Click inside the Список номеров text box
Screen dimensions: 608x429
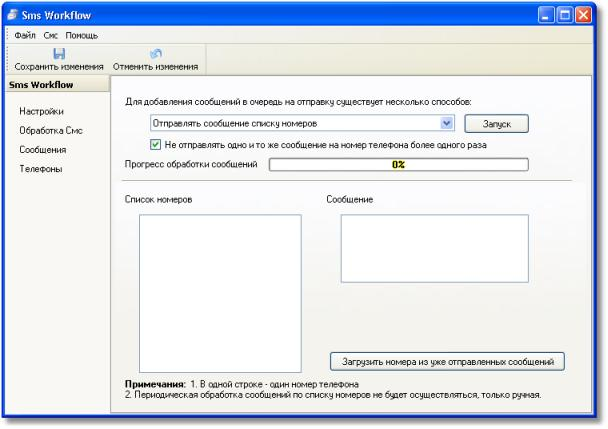pyautogui.click(x=220, y=293)
